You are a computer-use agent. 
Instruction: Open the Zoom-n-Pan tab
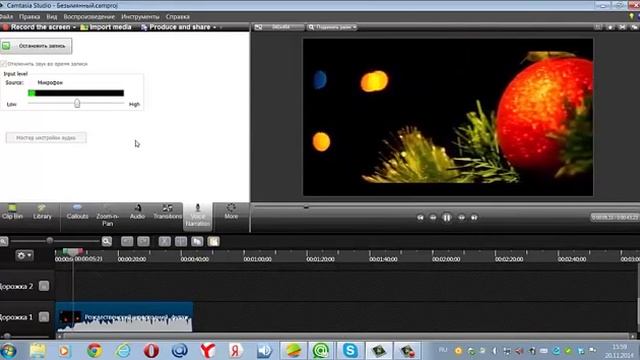click(x=107, y=216)
